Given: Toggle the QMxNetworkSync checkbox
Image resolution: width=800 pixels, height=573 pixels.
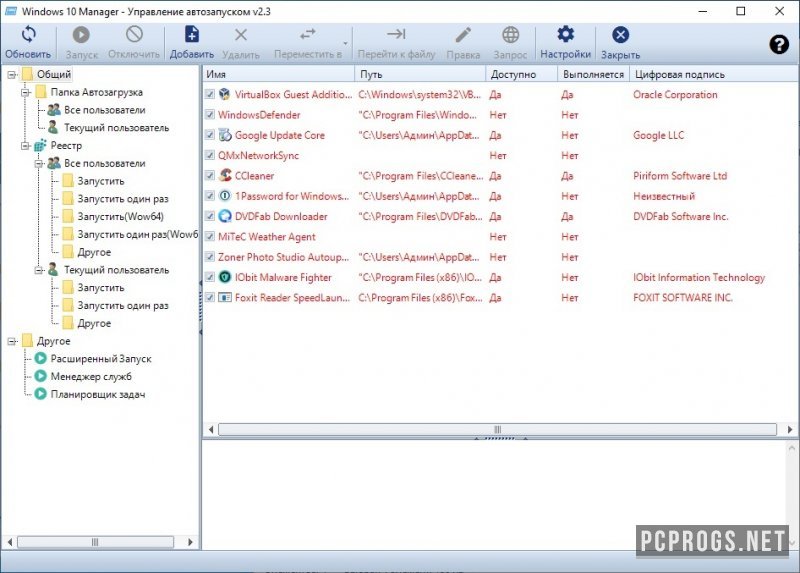Looking at the screenshot, I should (210, 155).
